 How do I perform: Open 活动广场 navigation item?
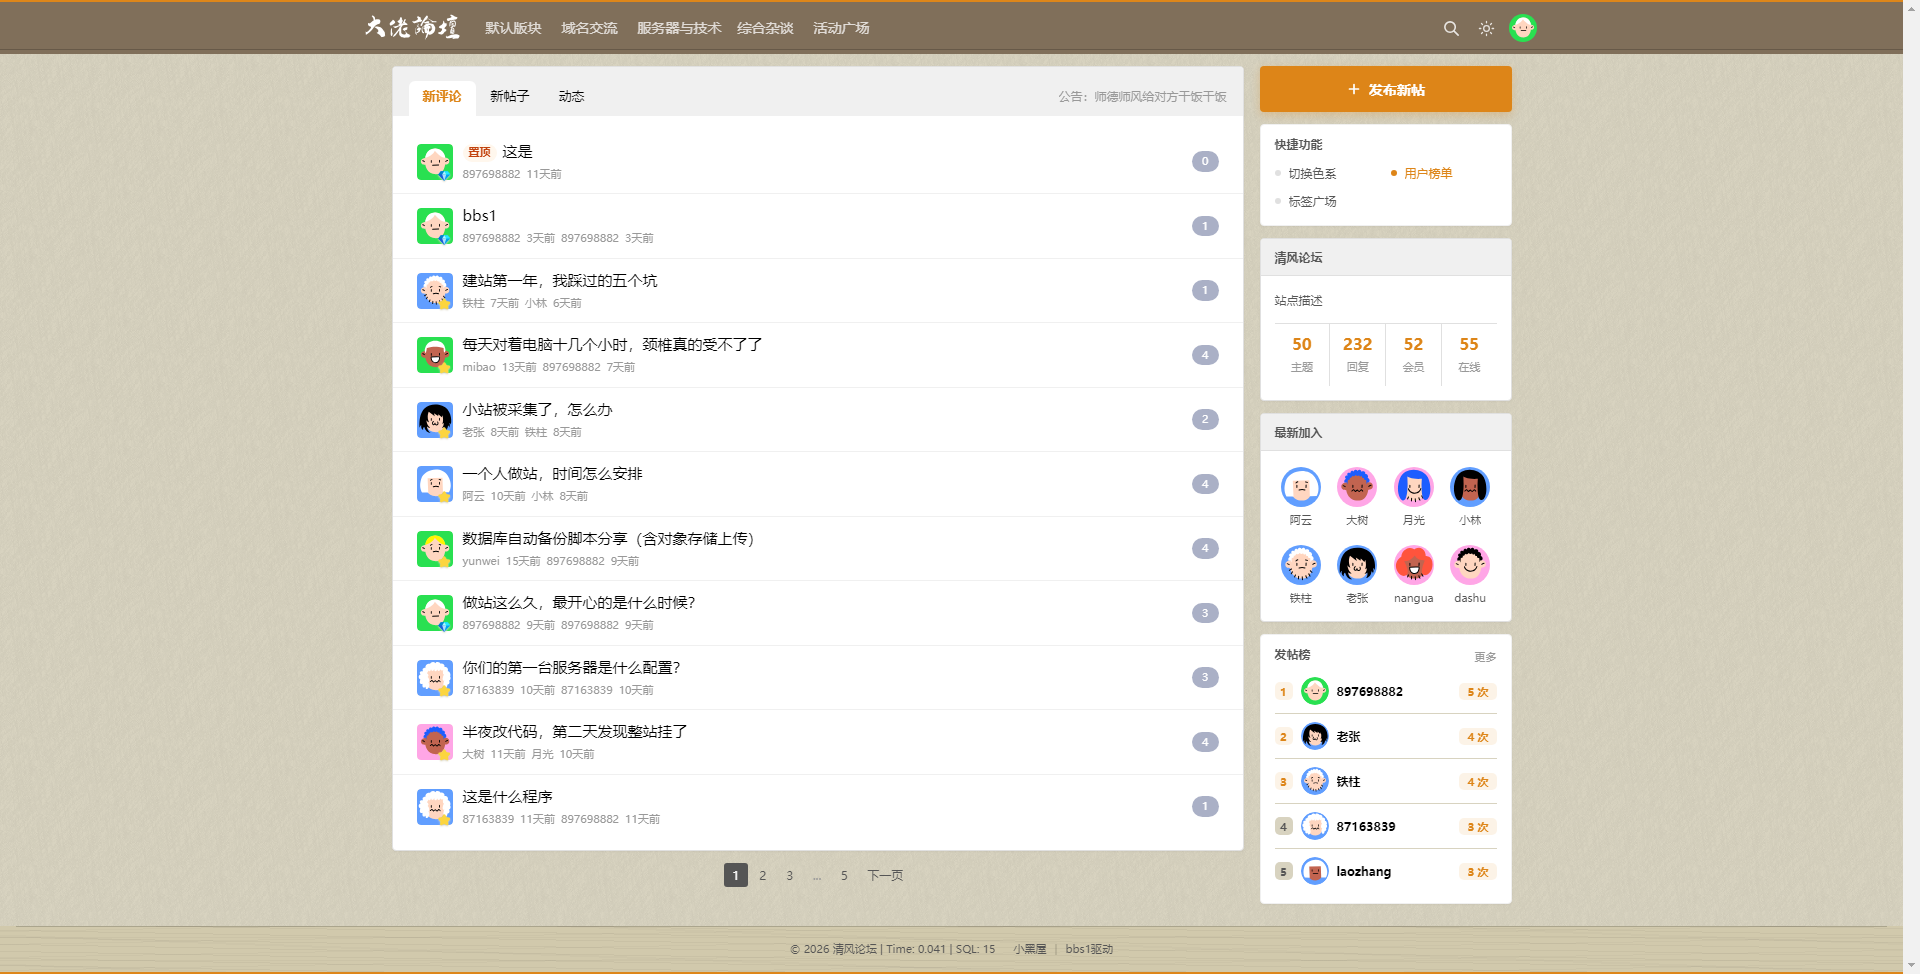[x=841, y=28]
